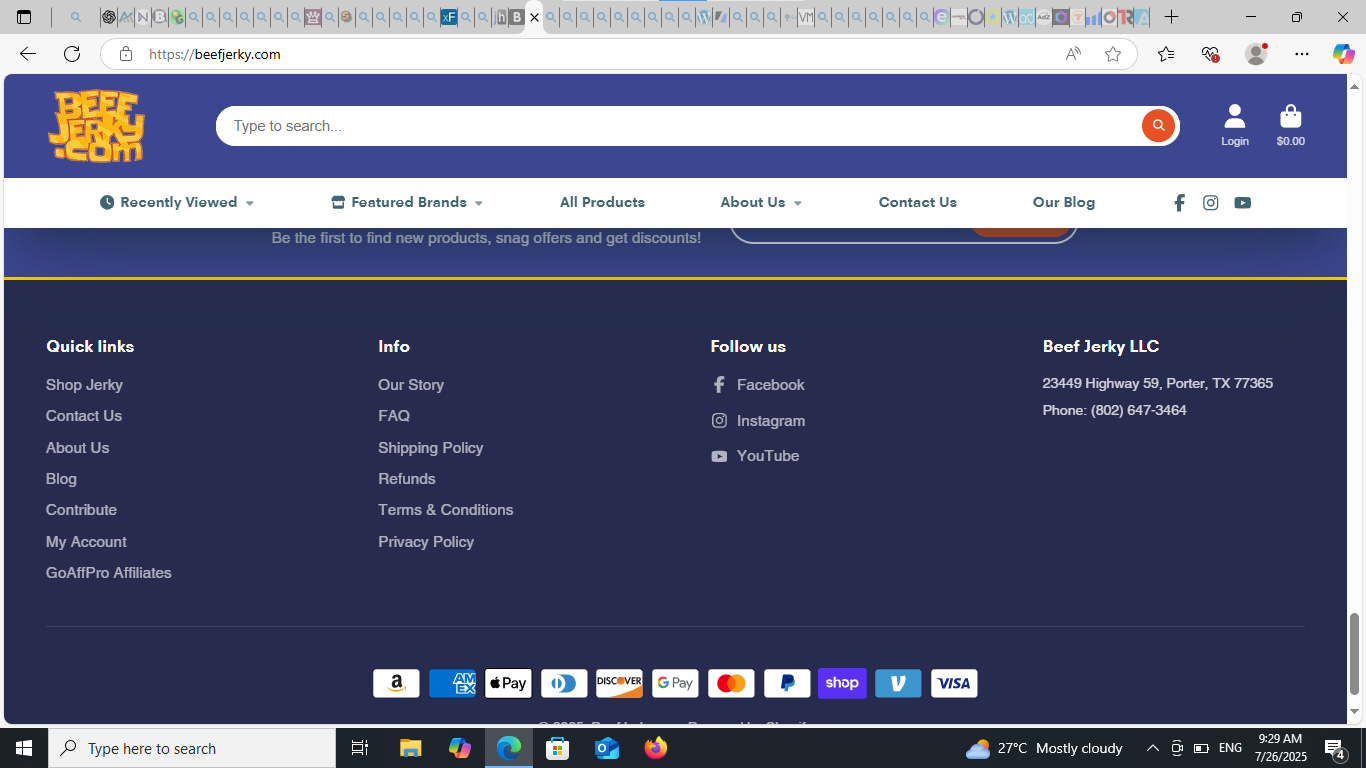1366x768 pixels.
Task: Click the Instagram icon in navigation bar
Action: point(1211,203)
